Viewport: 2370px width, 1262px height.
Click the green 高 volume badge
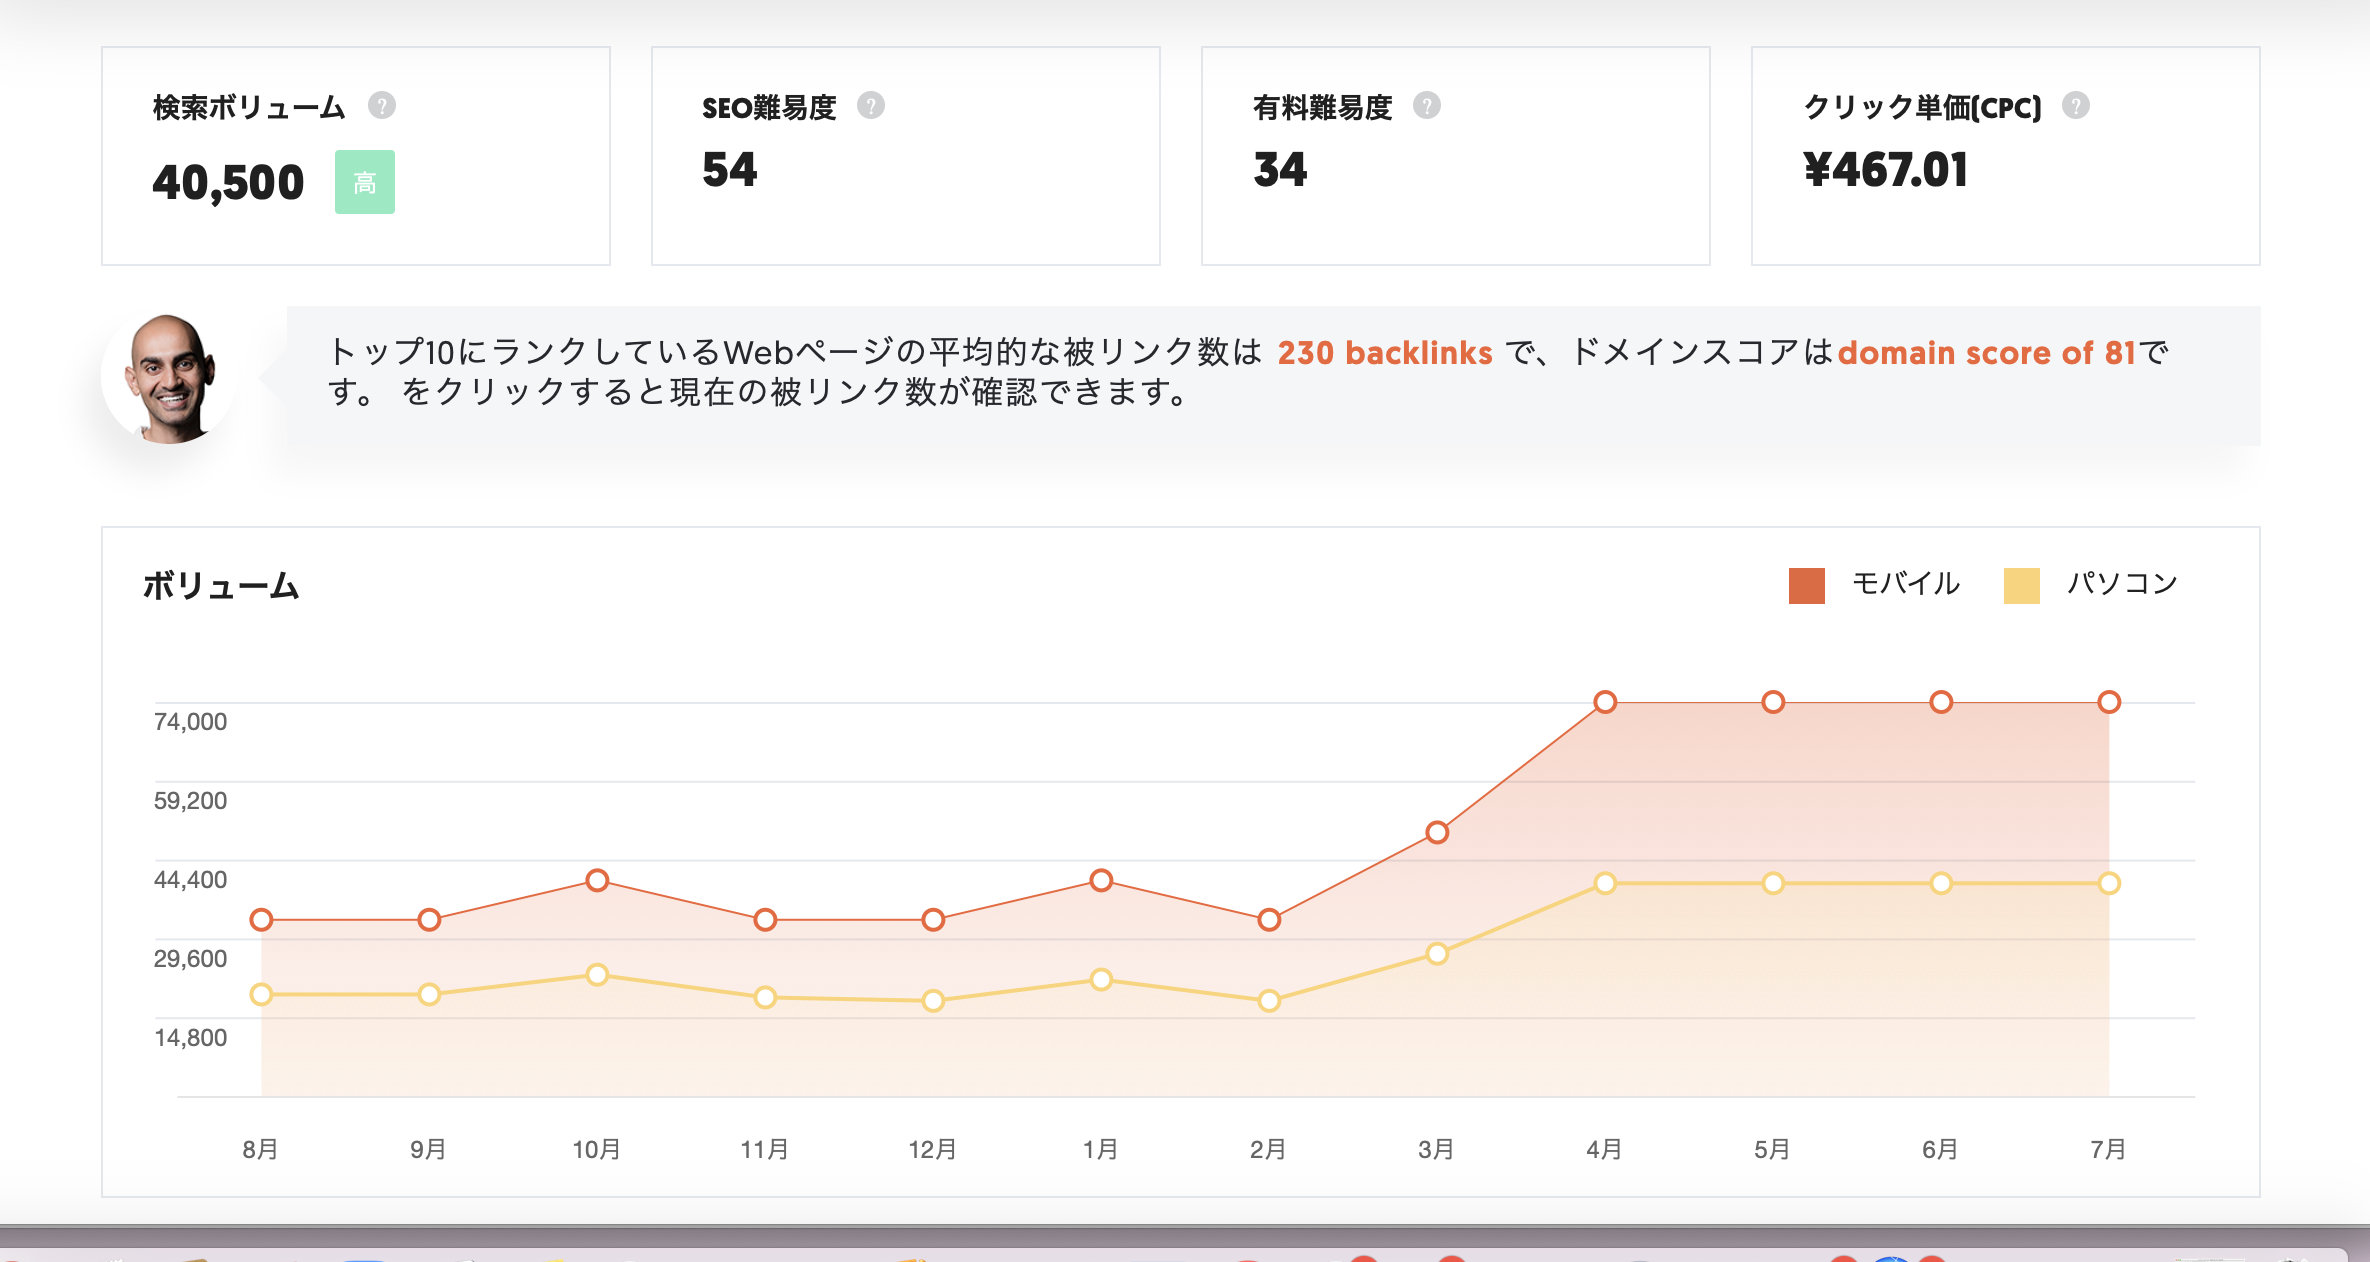364,182
